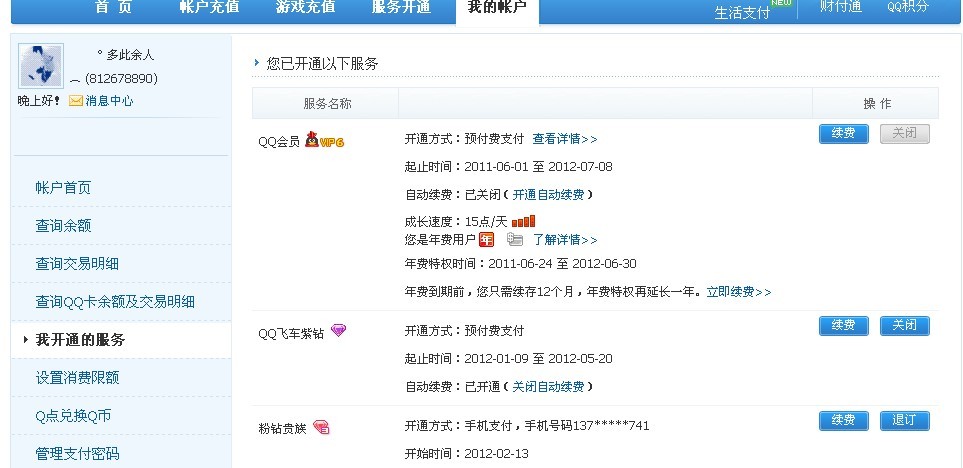Image resolution: width=963 pixels, height=468 pixels.
Task: Enable auto-renewal via 开通自动续费 link
Action: (x=548, y=195)
